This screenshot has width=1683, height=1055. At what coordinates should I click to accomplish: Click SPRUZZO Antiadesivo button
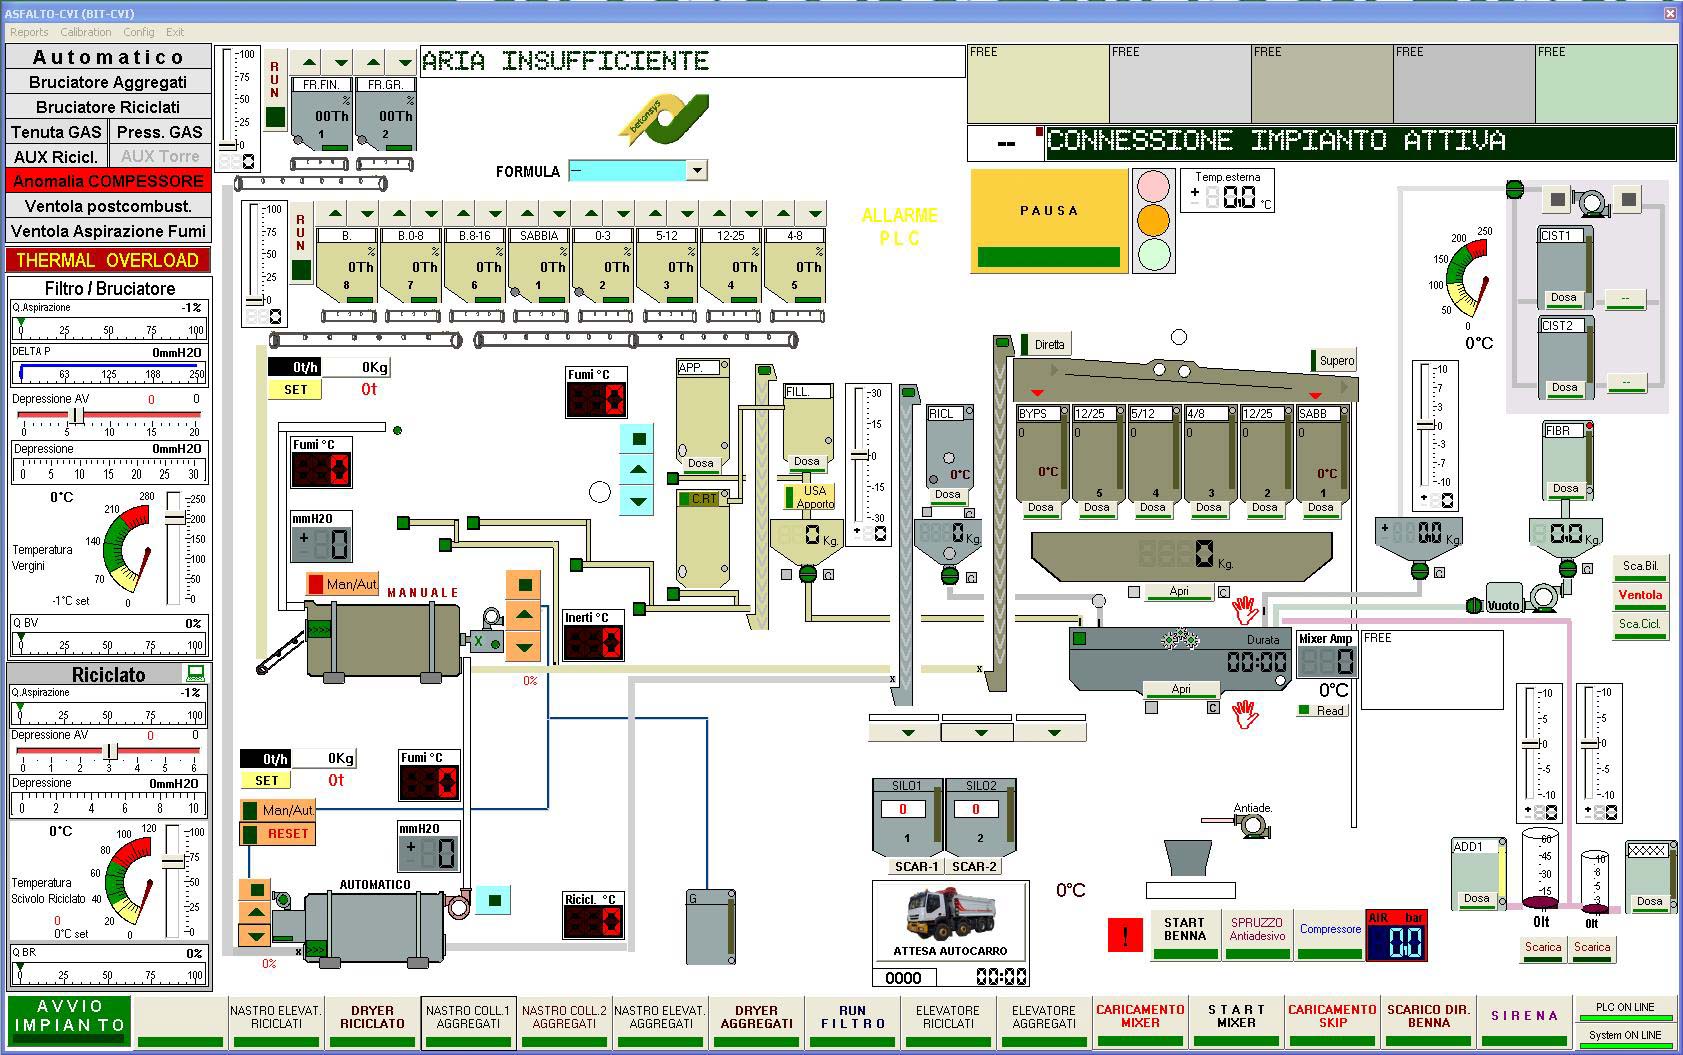pyautogui.click(x=1256, y=935)
